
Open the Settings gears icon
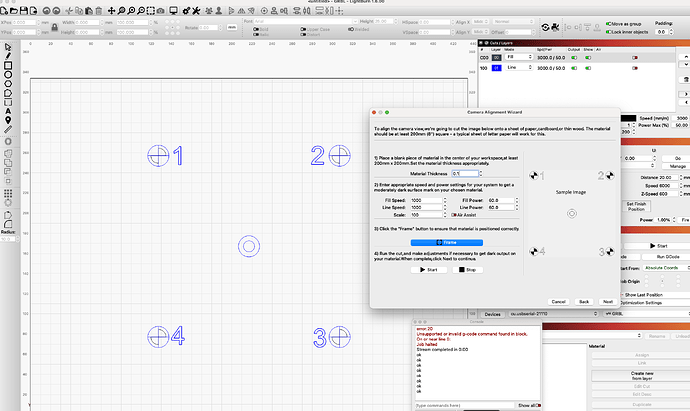click(x=187, y=11)
